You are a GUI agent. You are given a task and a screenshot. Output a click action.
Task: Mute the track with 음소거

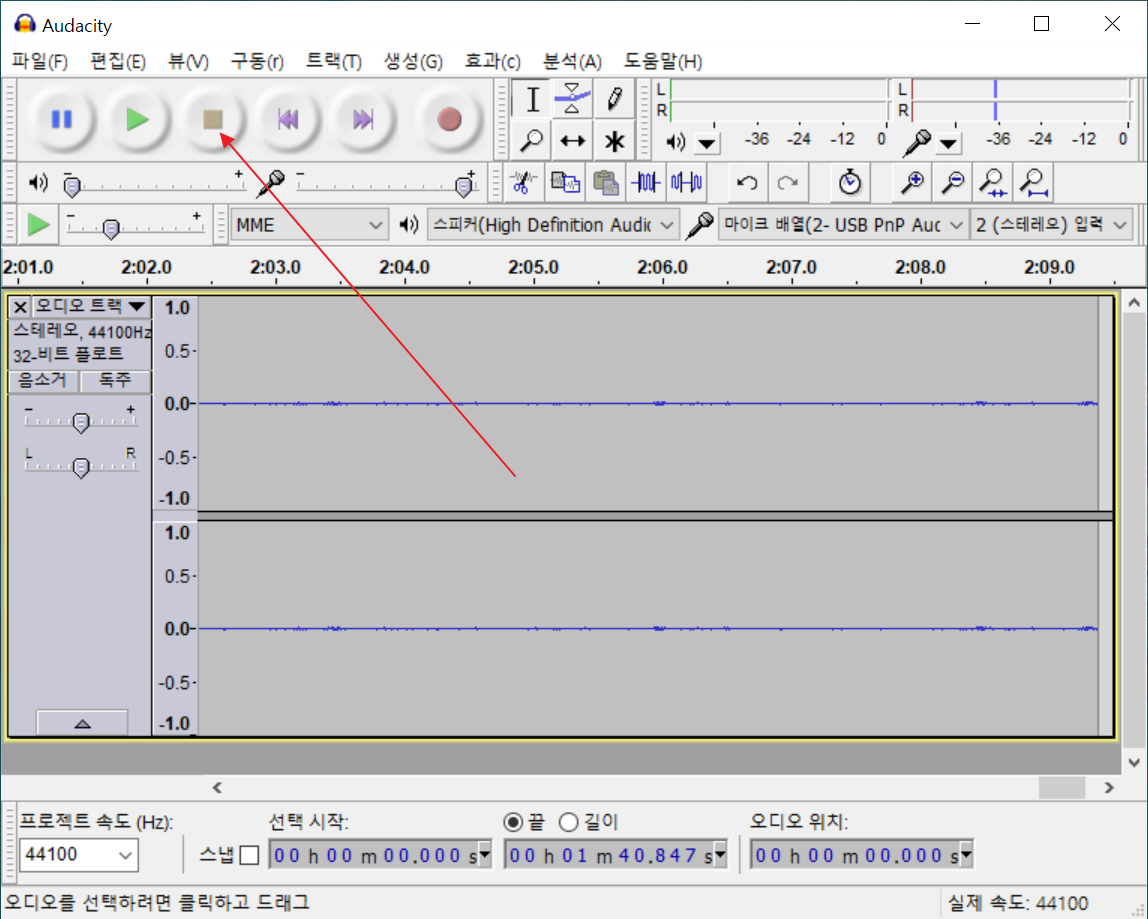click(x=42, y=380)
